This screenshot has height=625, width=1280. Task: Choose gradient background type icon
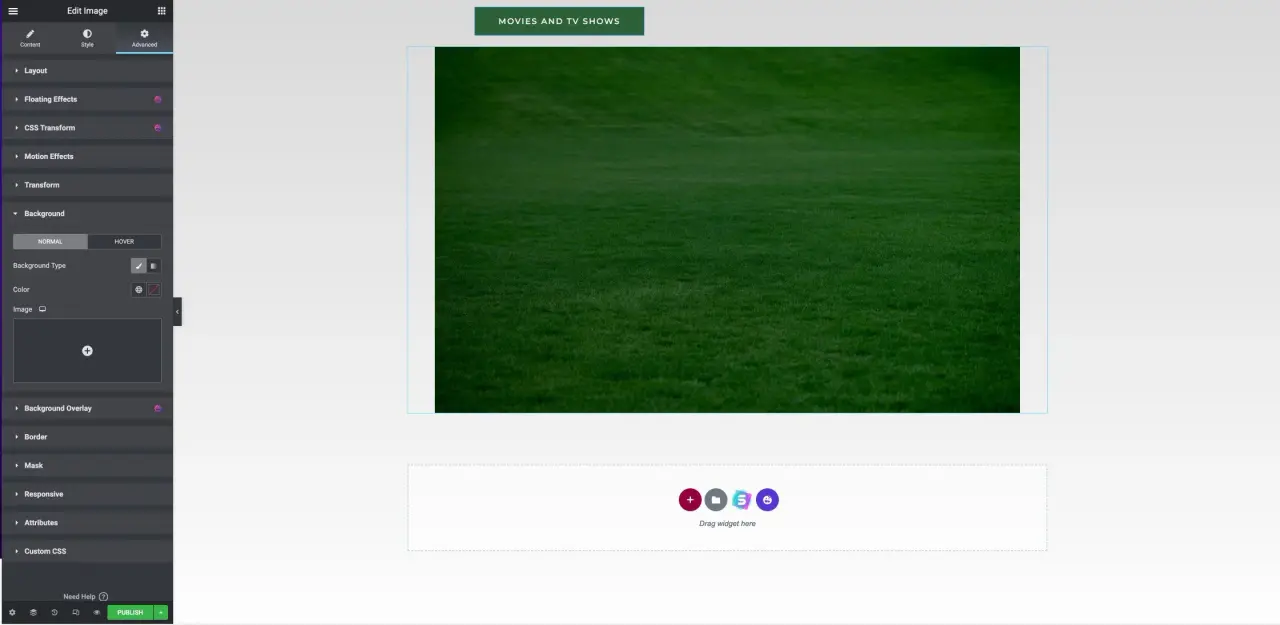coord(154,266)
